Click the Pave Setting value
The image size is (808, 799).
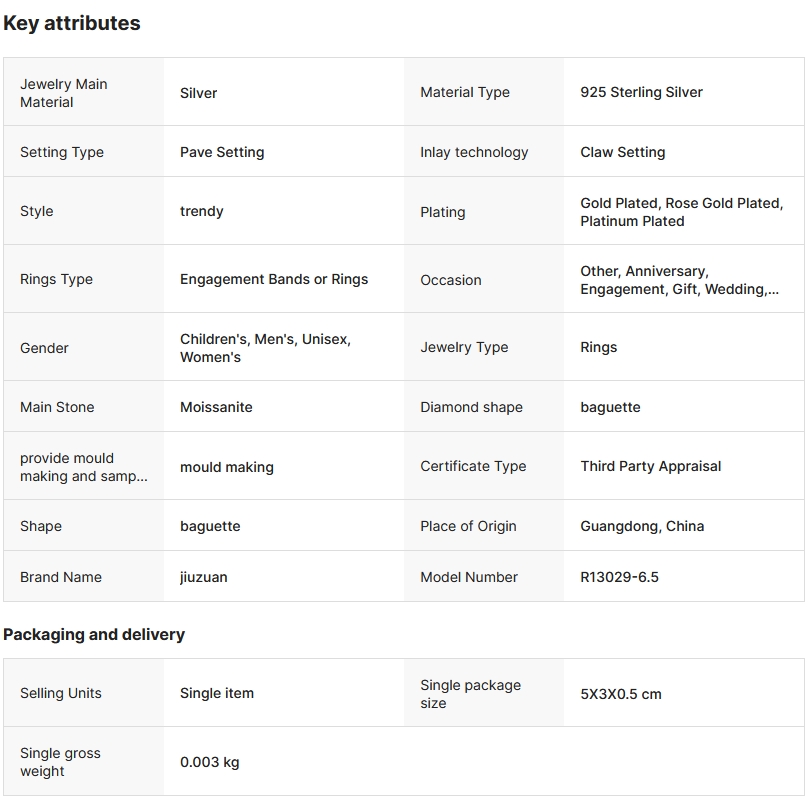pyautogui.click(x=222, y=152)
